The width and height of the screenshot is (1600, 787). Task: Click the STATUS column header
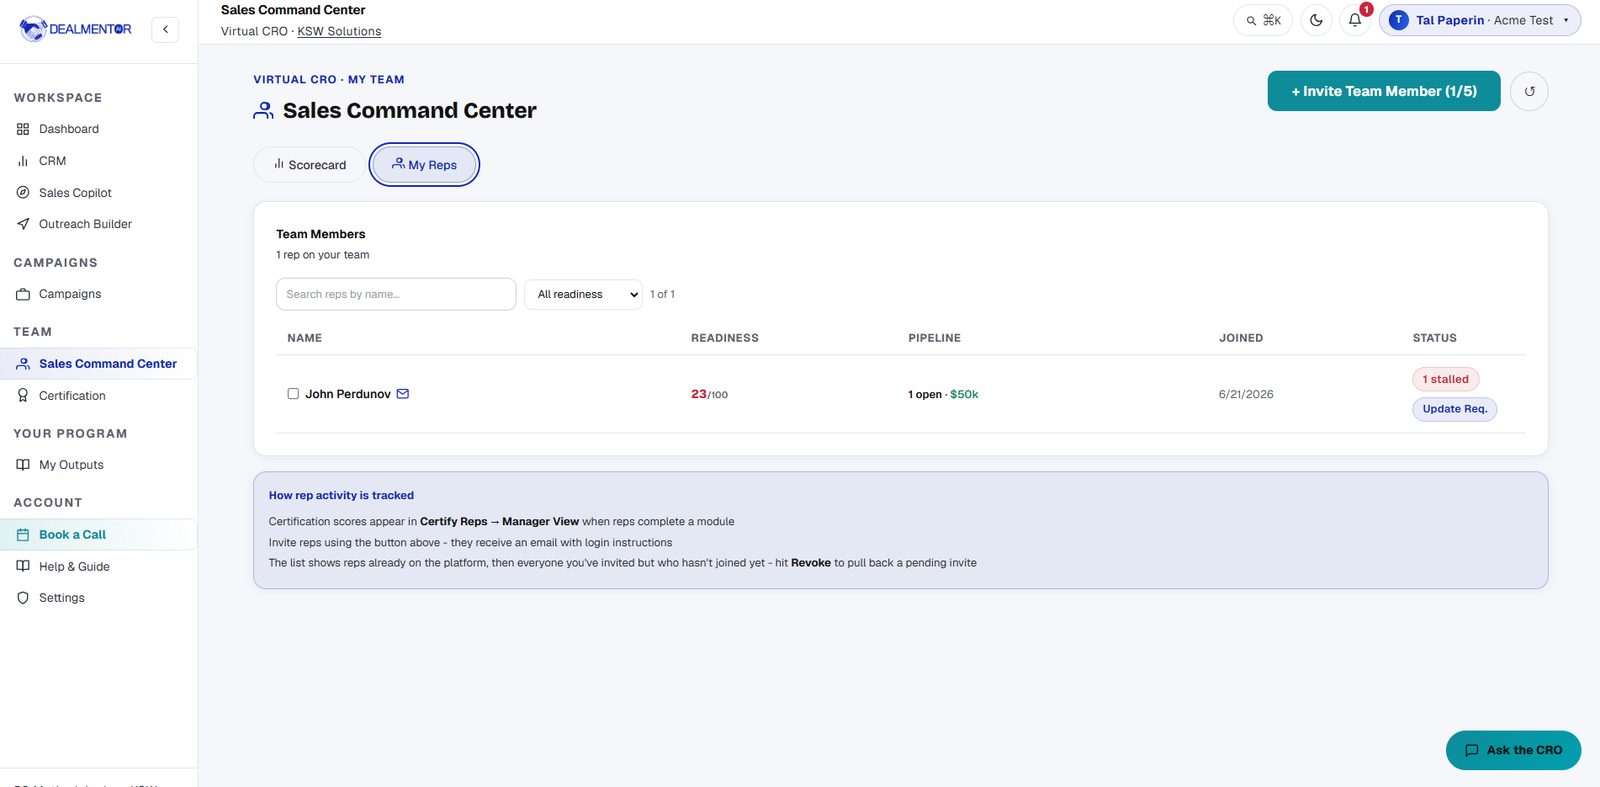pyautogui.click(x=1434, y=338)
